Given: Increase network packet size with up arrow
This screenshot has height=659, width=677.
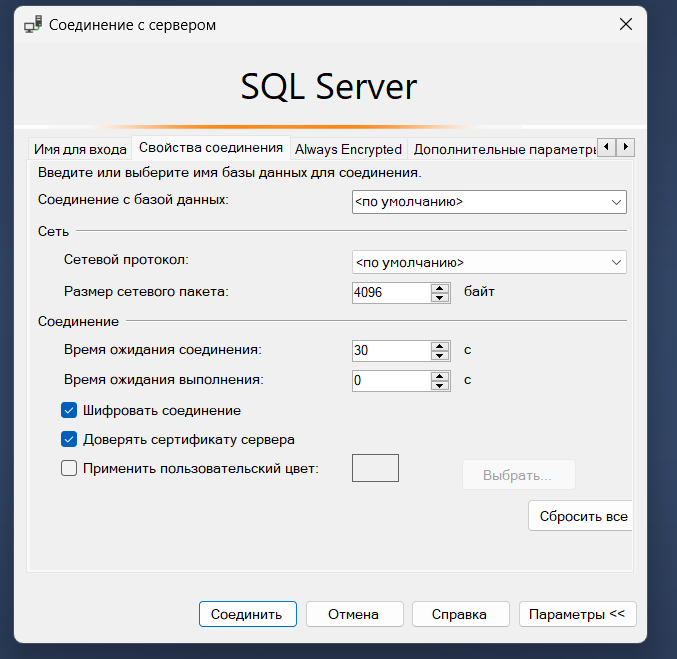Looking at the screenshot, I should [x=440, y=288].
